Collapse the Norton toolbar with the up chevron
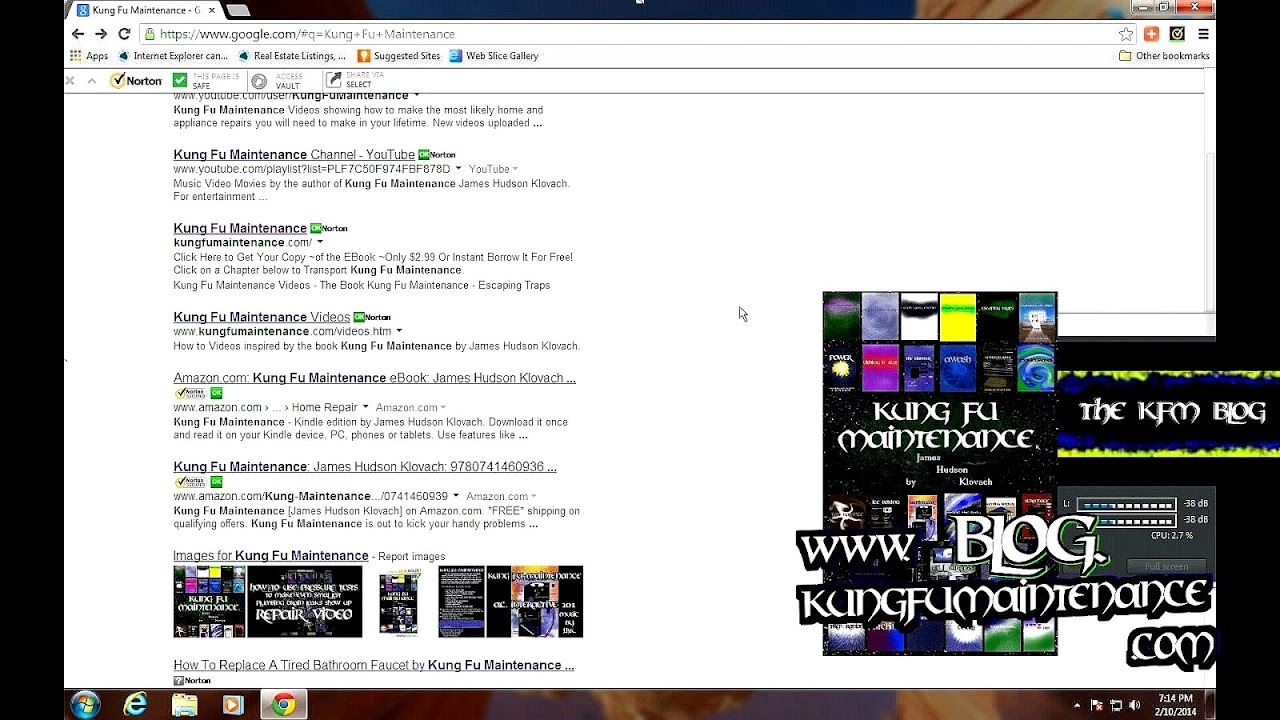The image size is (1280, 720). [x=91, y=81]
